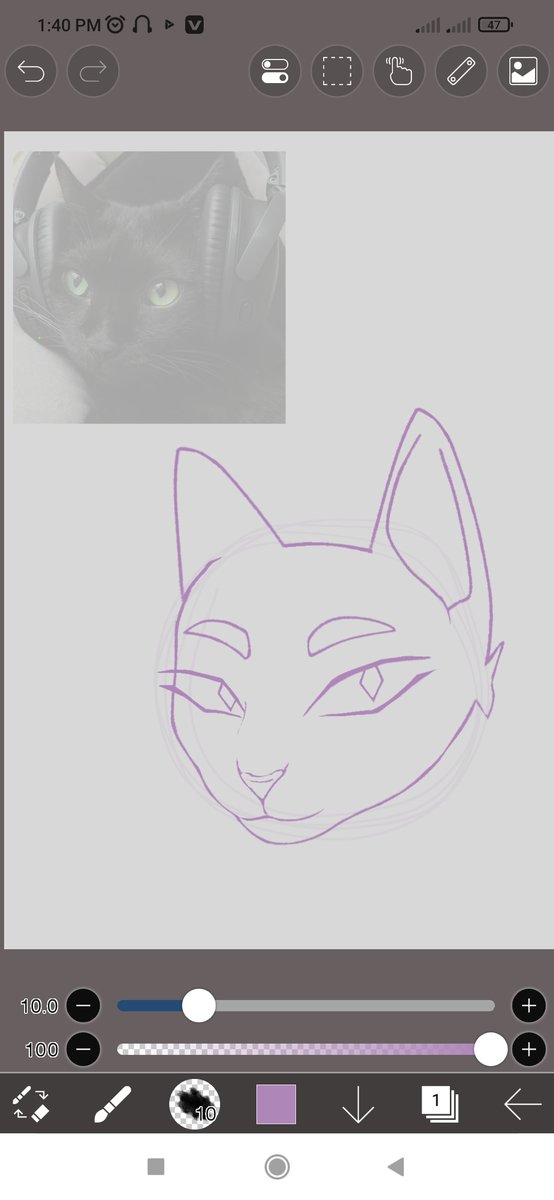Tap the alarm icon in status bar
554x1200 pixels.
tap(115, 24)
